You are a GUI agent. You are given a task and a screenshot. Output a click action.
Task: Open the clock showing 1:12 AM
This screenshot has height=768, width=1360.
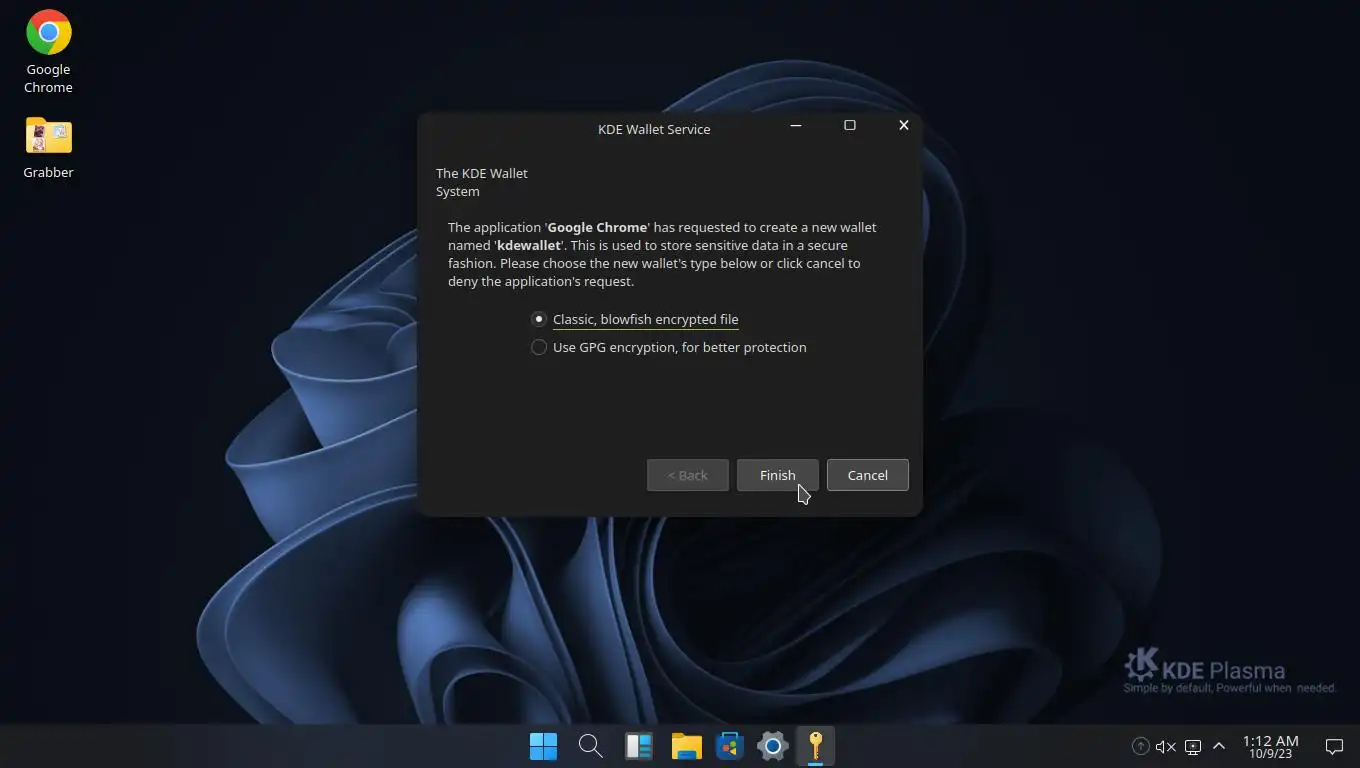tap(1270, 746)
